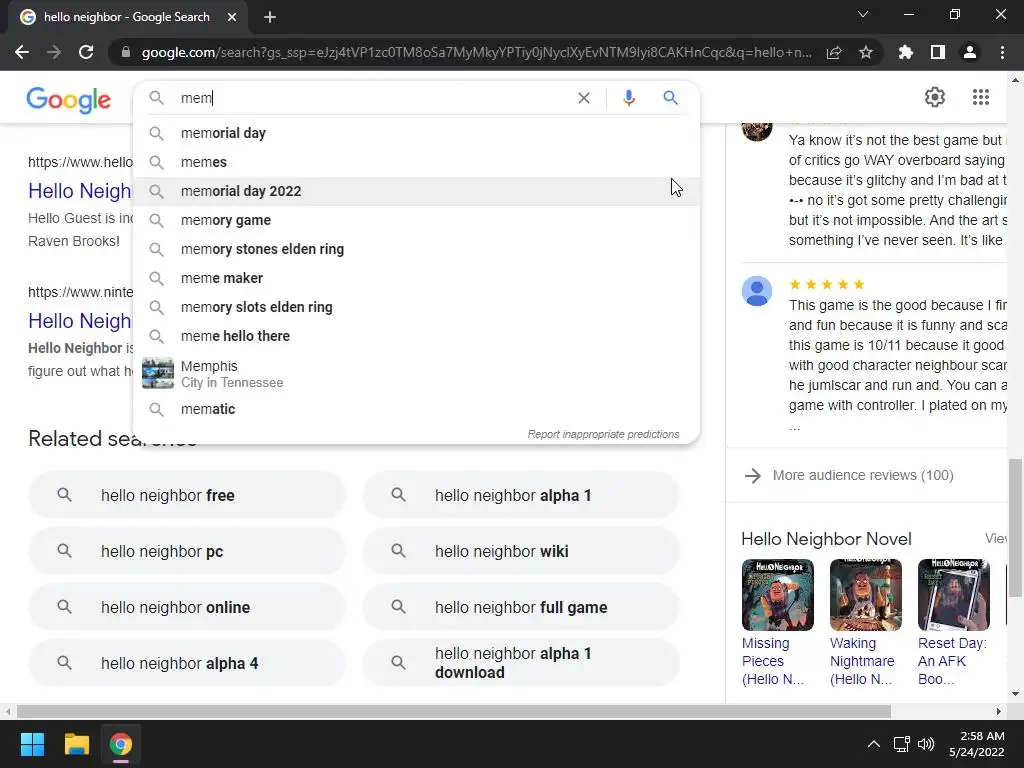This screenshot has width=1024, height=768.
Task: Show hidden system tray icons chevron
Action: [x=873, y=744]
